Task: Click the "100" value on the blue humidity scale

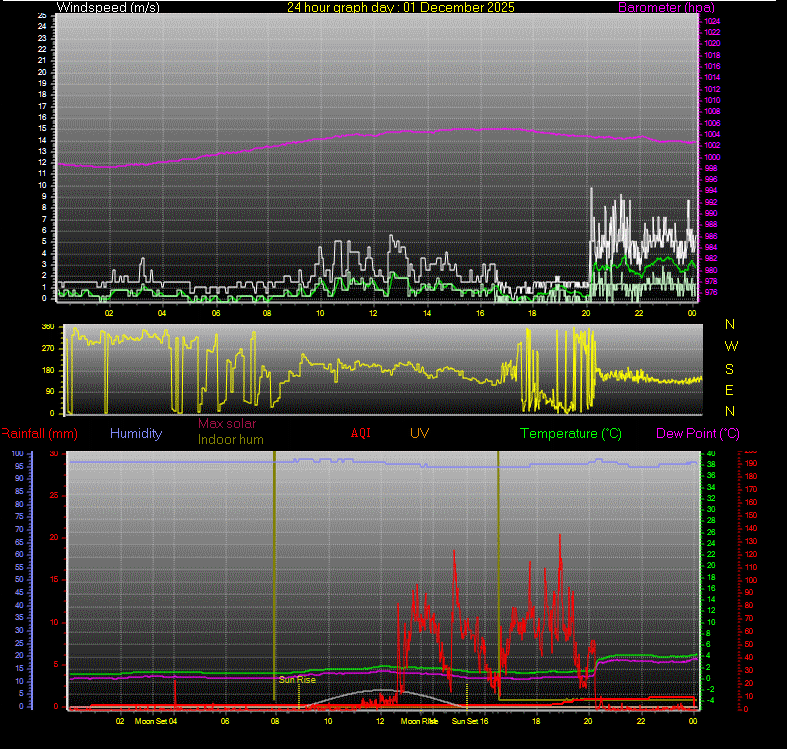Action: coord(18,453)
